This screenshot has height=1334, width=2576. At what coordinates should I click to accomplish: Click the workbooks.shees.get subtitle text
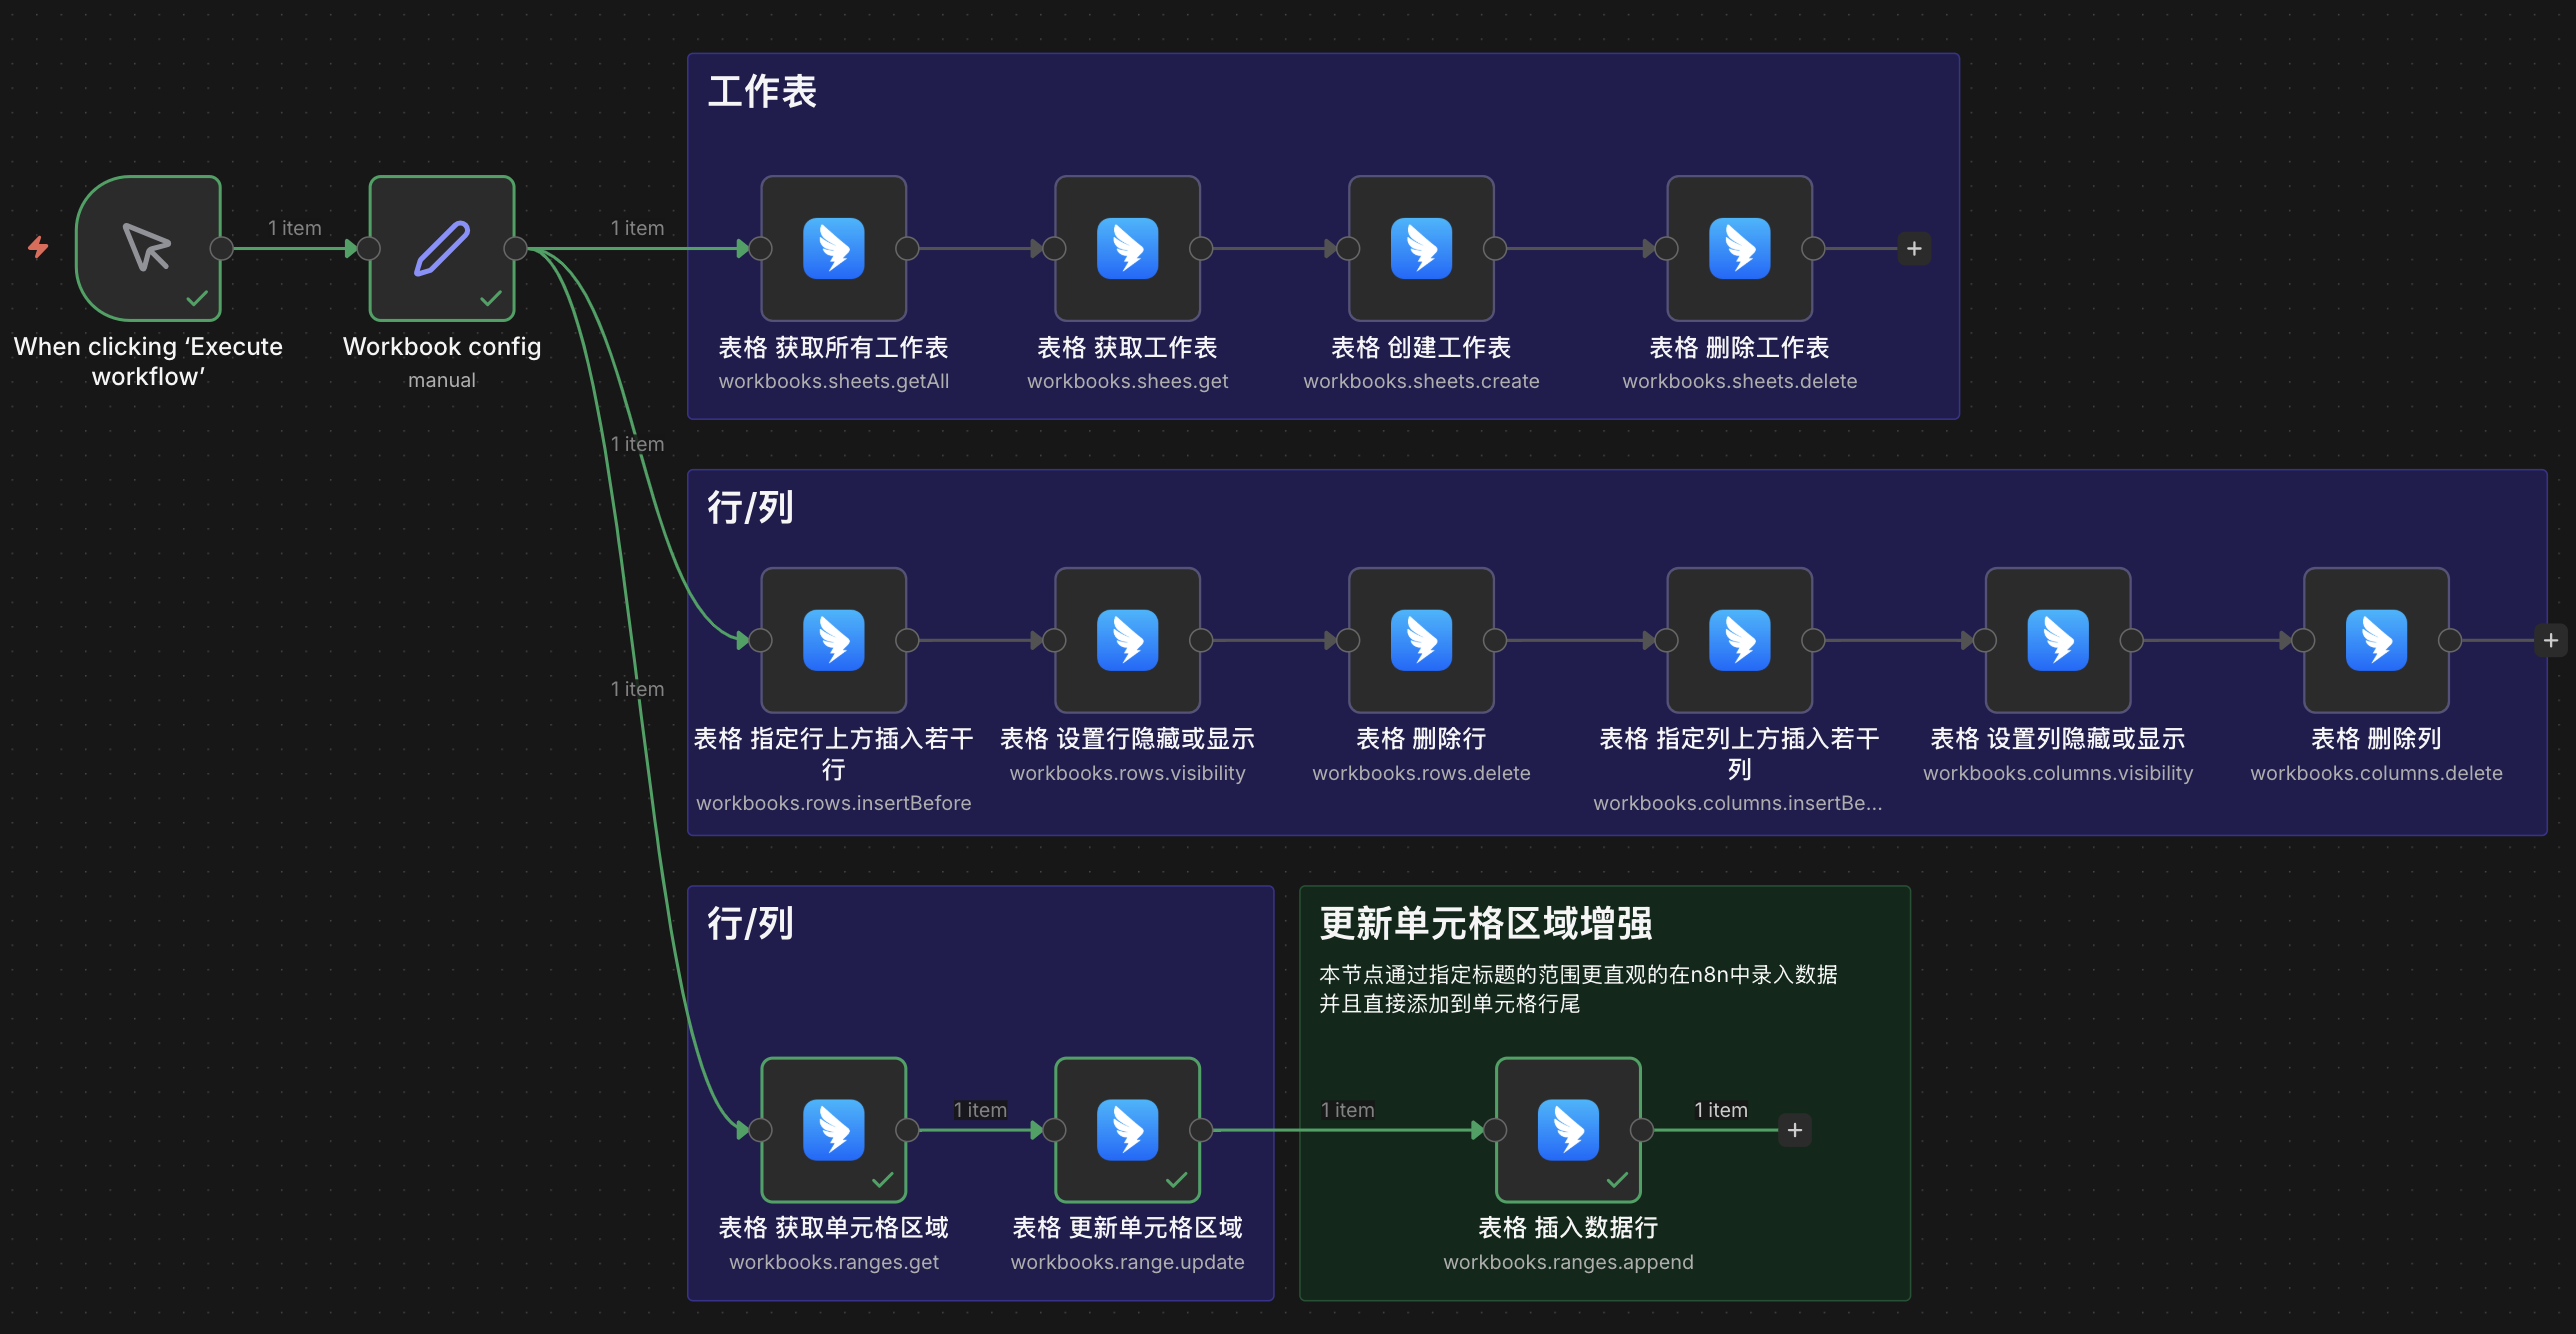(1128, 381)
